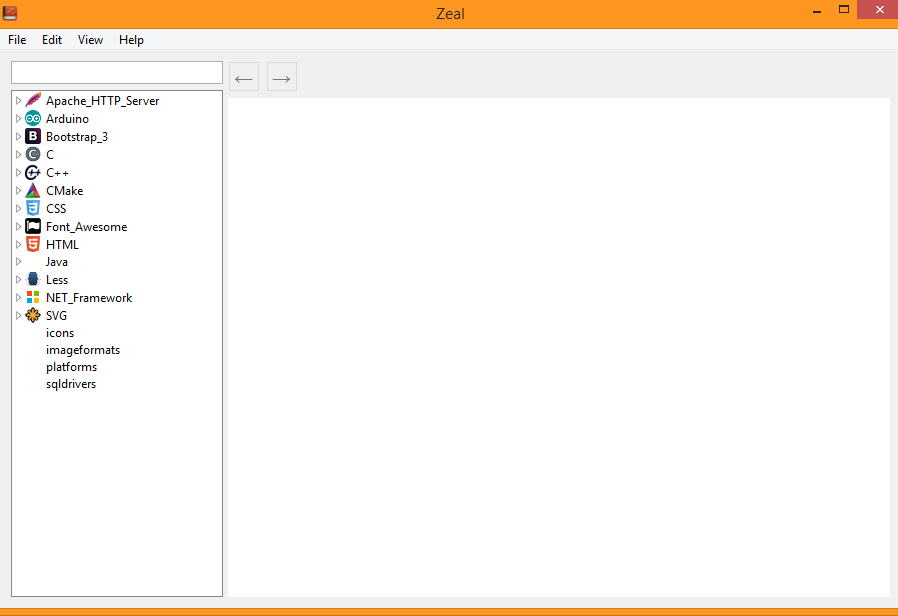Click the Apache feather icon
This screenshot has width=898, height=616.
tap(33, 100)
